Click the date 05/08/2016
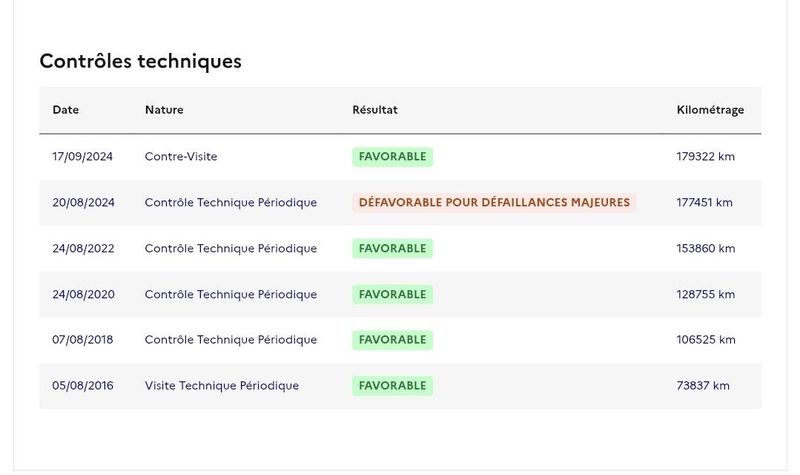The height and width of the screenshot is (475, 800). click(x=83, y=386)
